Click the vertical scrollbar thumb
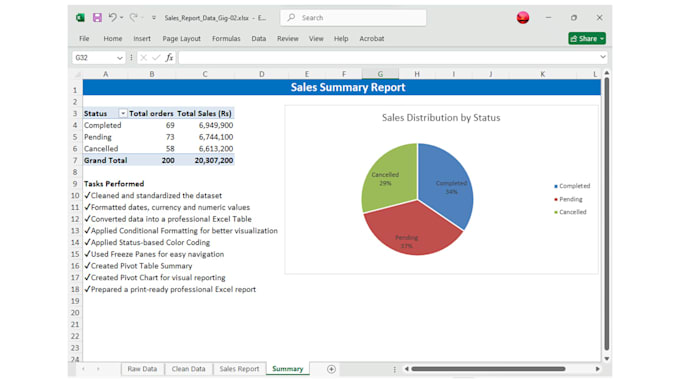Viewport: 680px width, 383px height. tap(607, 213)
